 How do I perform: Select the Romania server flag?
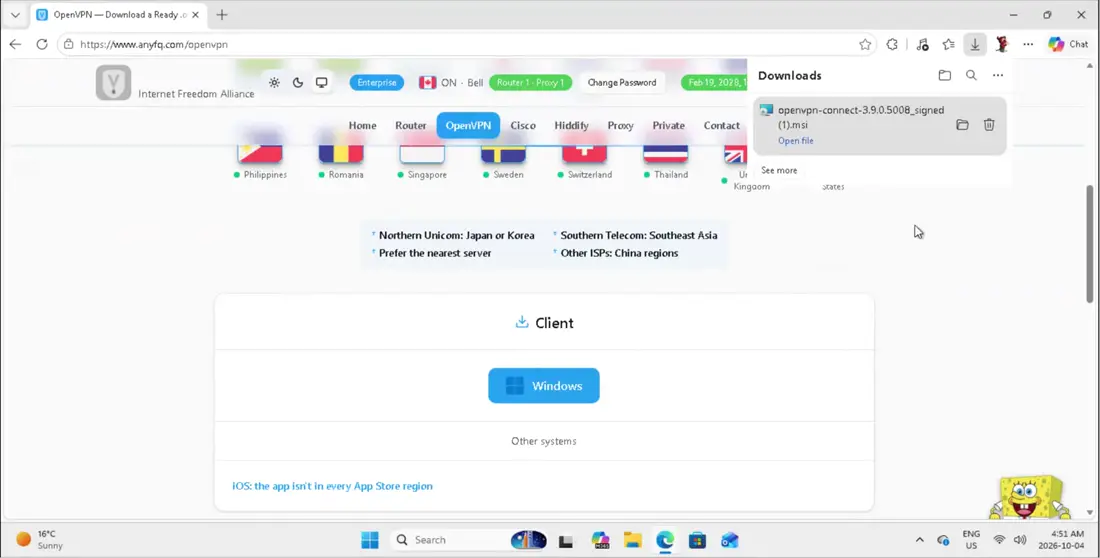pos(341,154)
